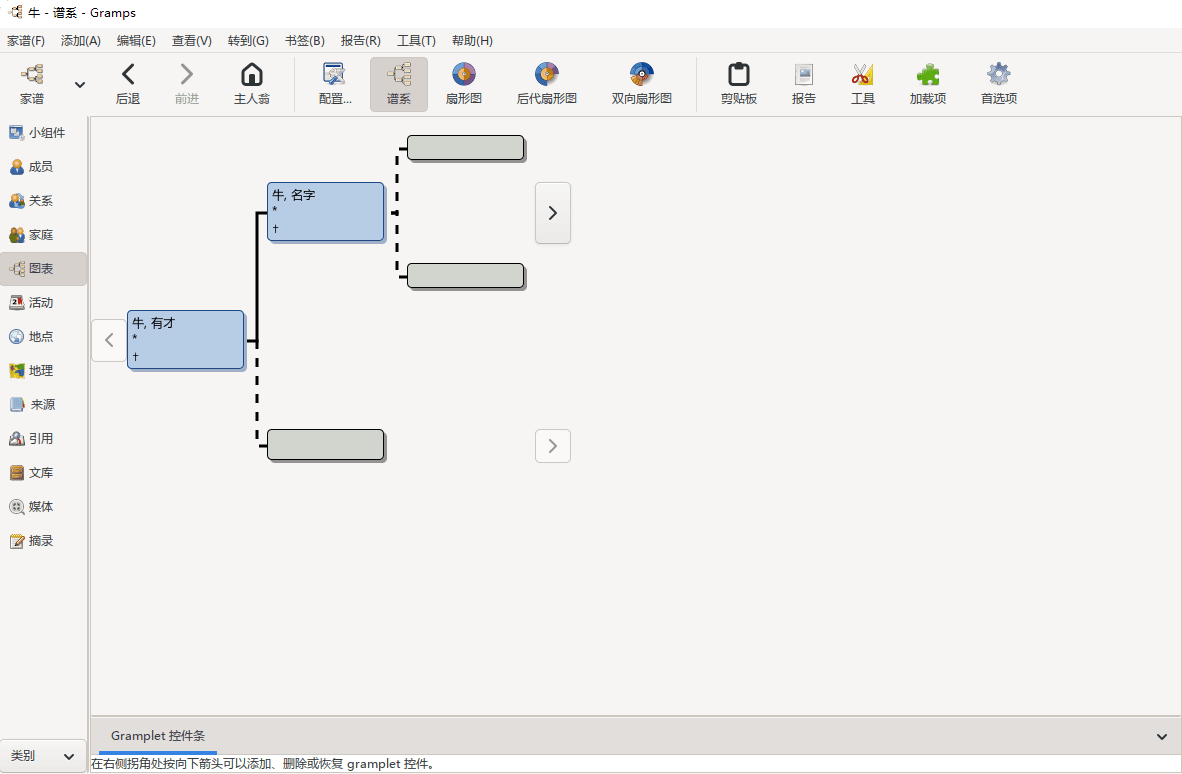Viewport: 1182px width, 774px height.
Task: Collapse the Gramplet bar chevron
Action: [1161, 737]
